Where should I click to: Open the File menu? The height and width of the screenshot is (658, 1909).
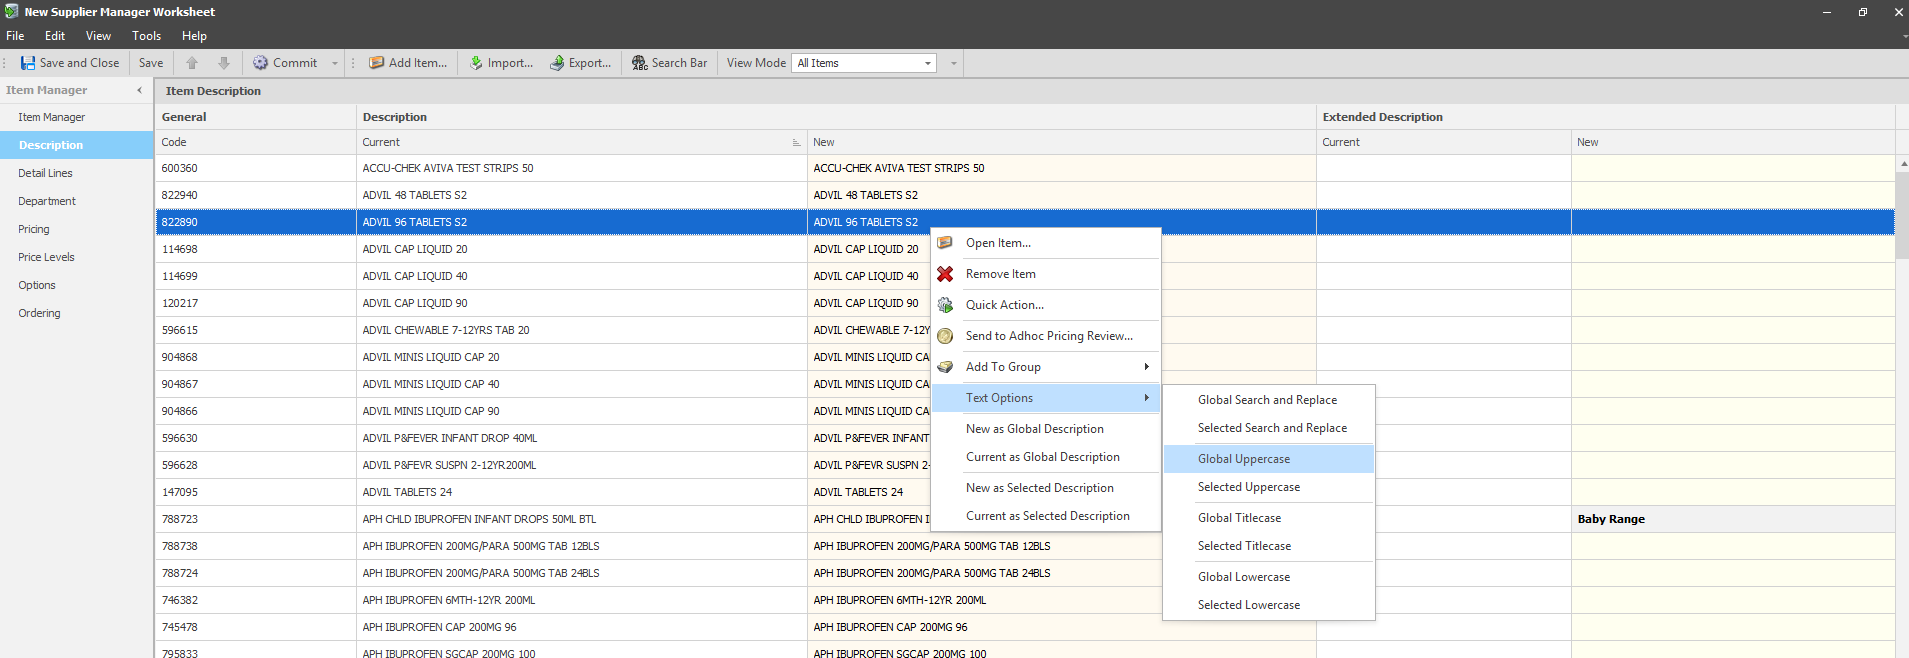pos(15,36)
